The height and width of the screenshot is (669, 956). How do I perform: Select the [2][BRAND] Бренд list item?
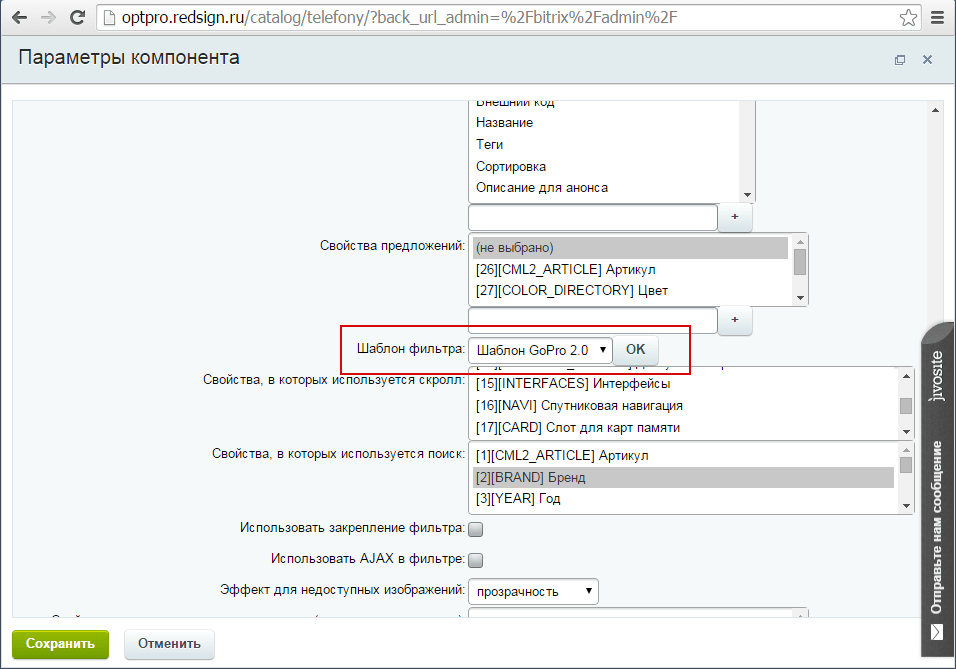point(531,478)
